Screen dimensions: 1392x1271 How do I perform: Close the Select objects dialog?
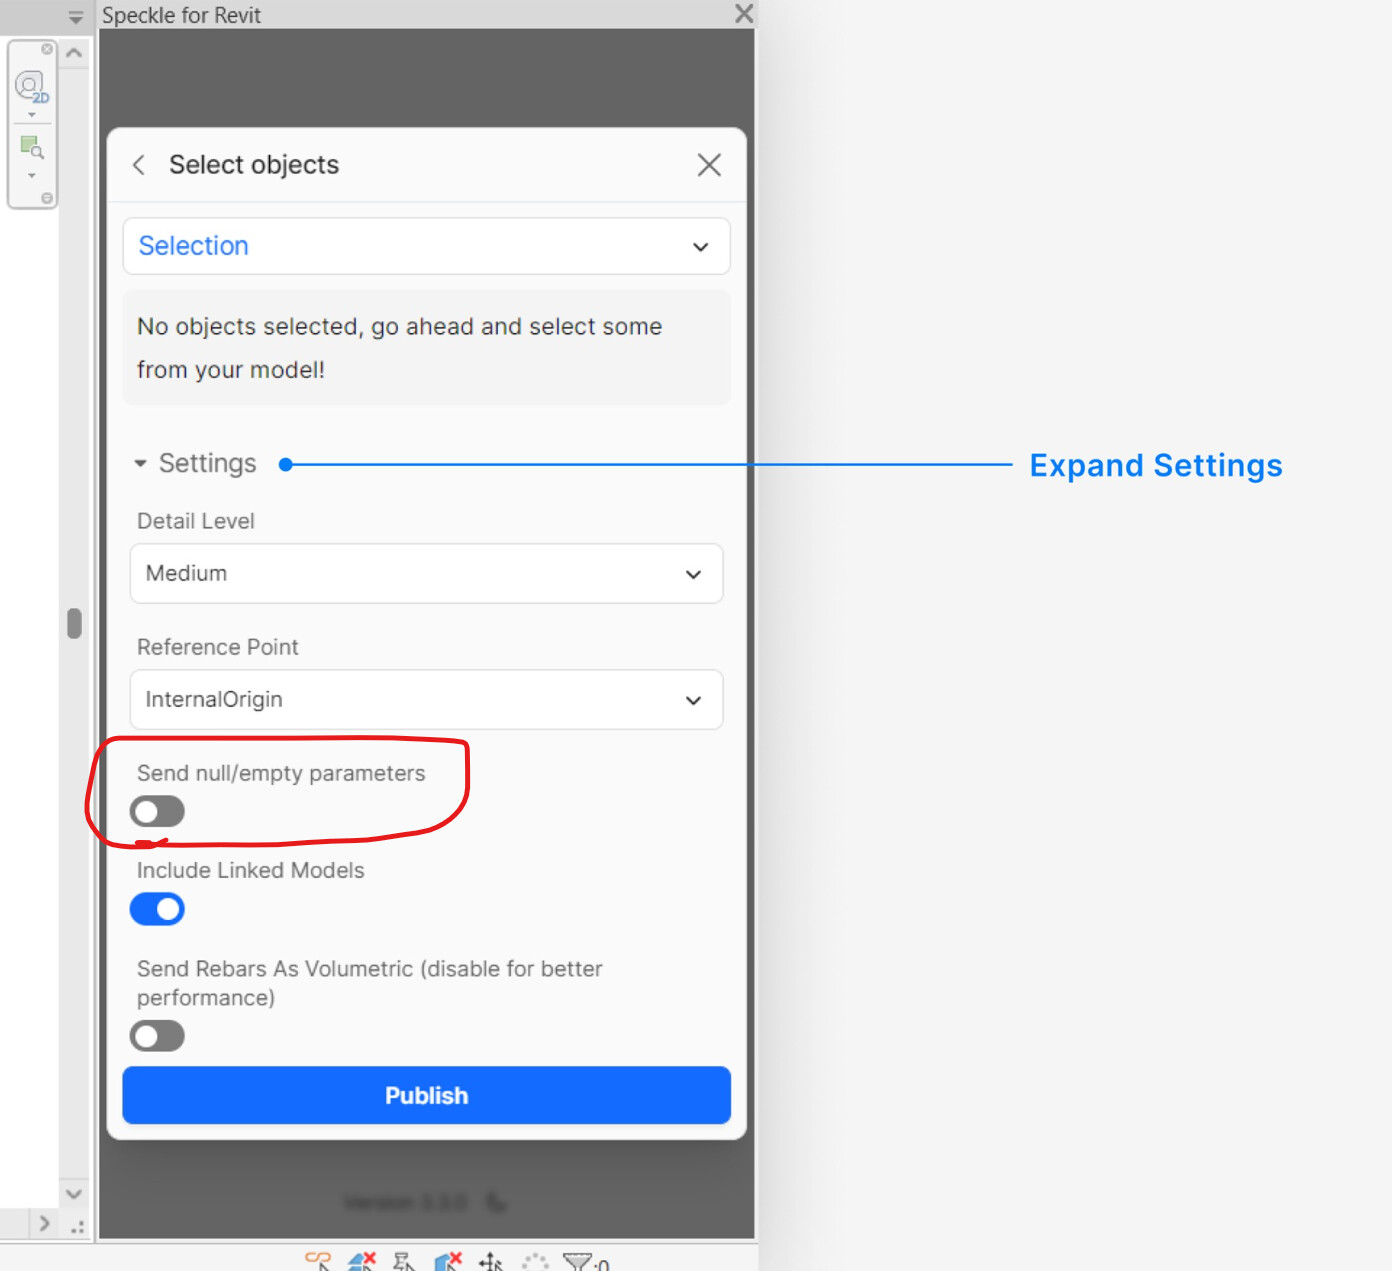pos(709,165)
